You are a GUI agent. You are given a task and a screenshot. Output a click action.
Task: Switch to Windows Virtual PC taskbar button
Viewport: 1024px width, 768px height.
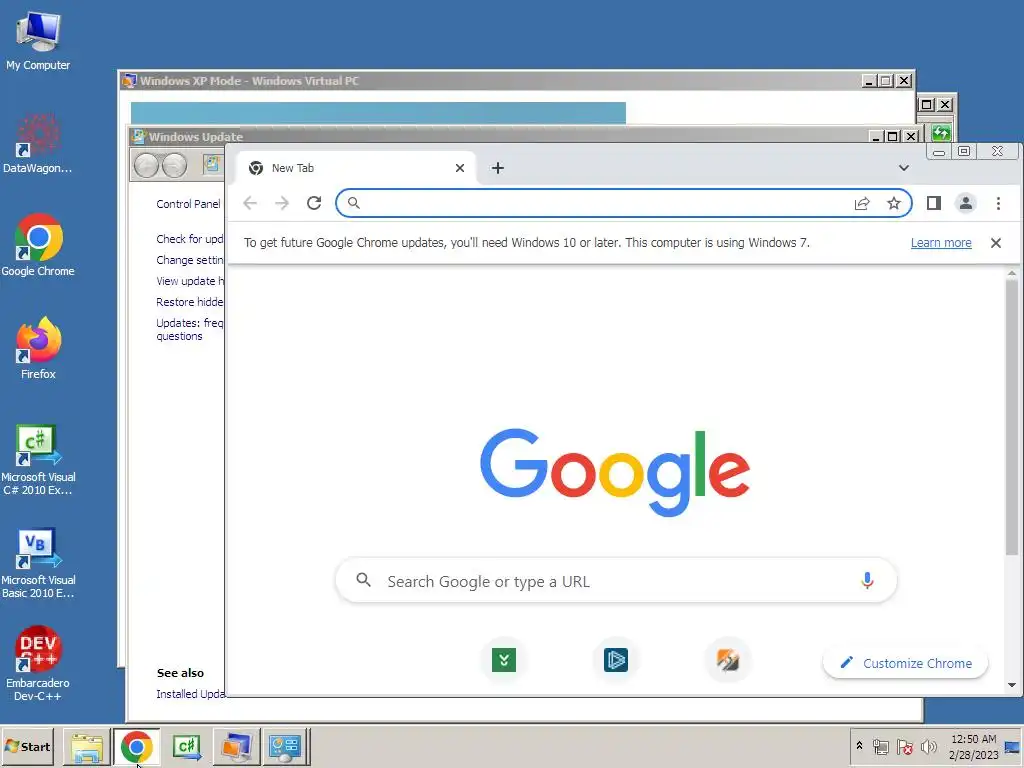(x=236, y=747)
